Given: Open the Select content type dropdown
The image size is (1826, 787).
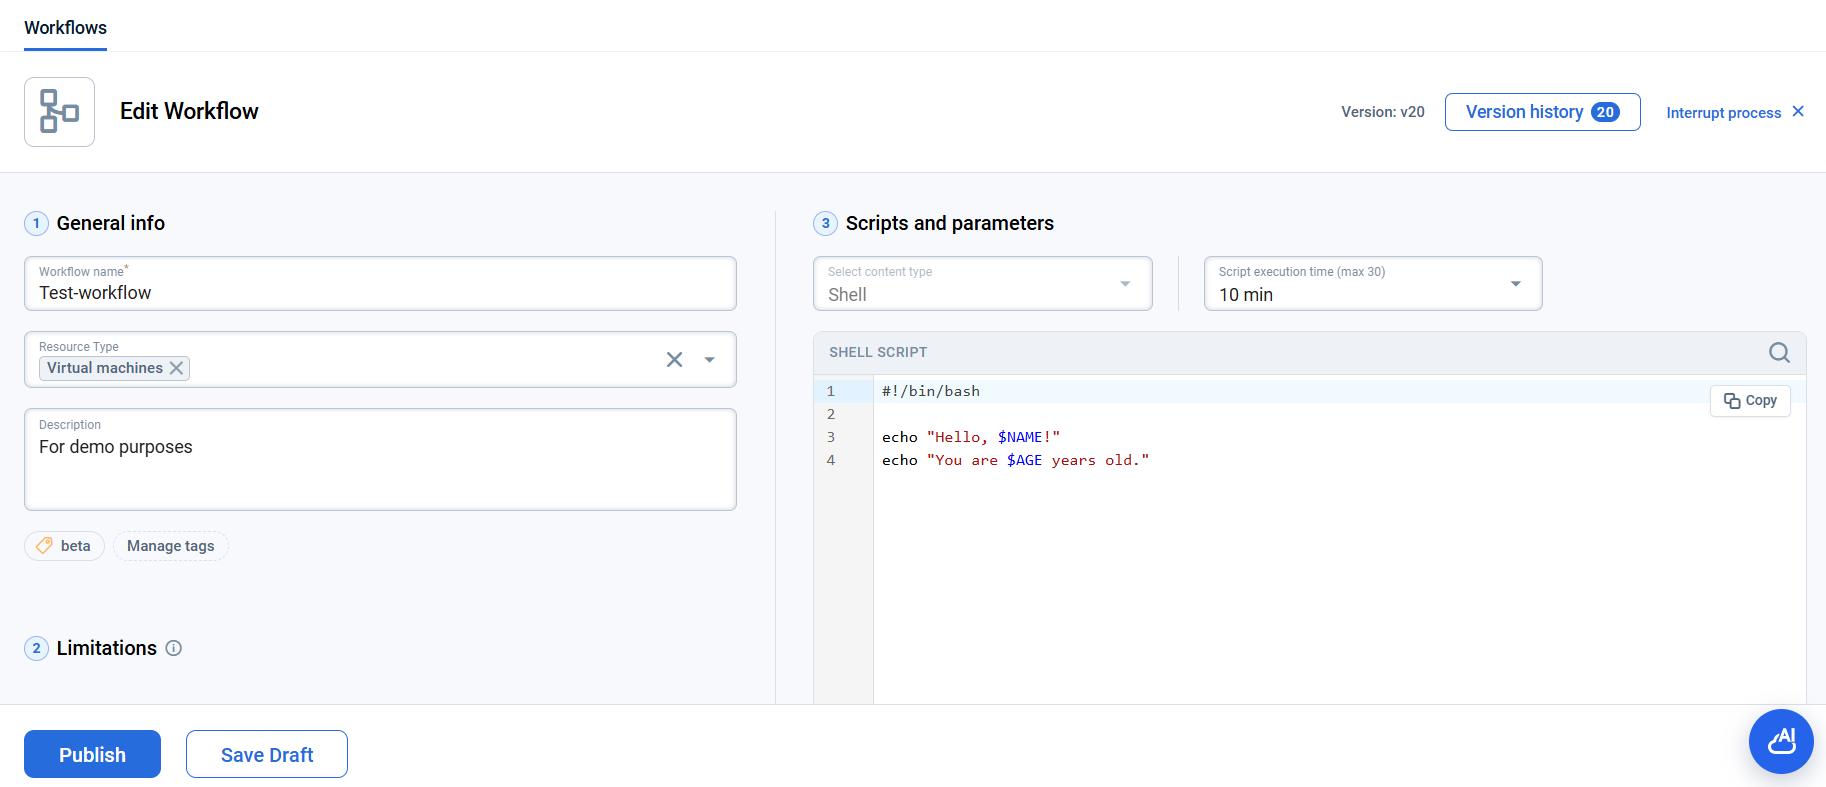Looking at the screenshot, I should (x=983, y=284).
